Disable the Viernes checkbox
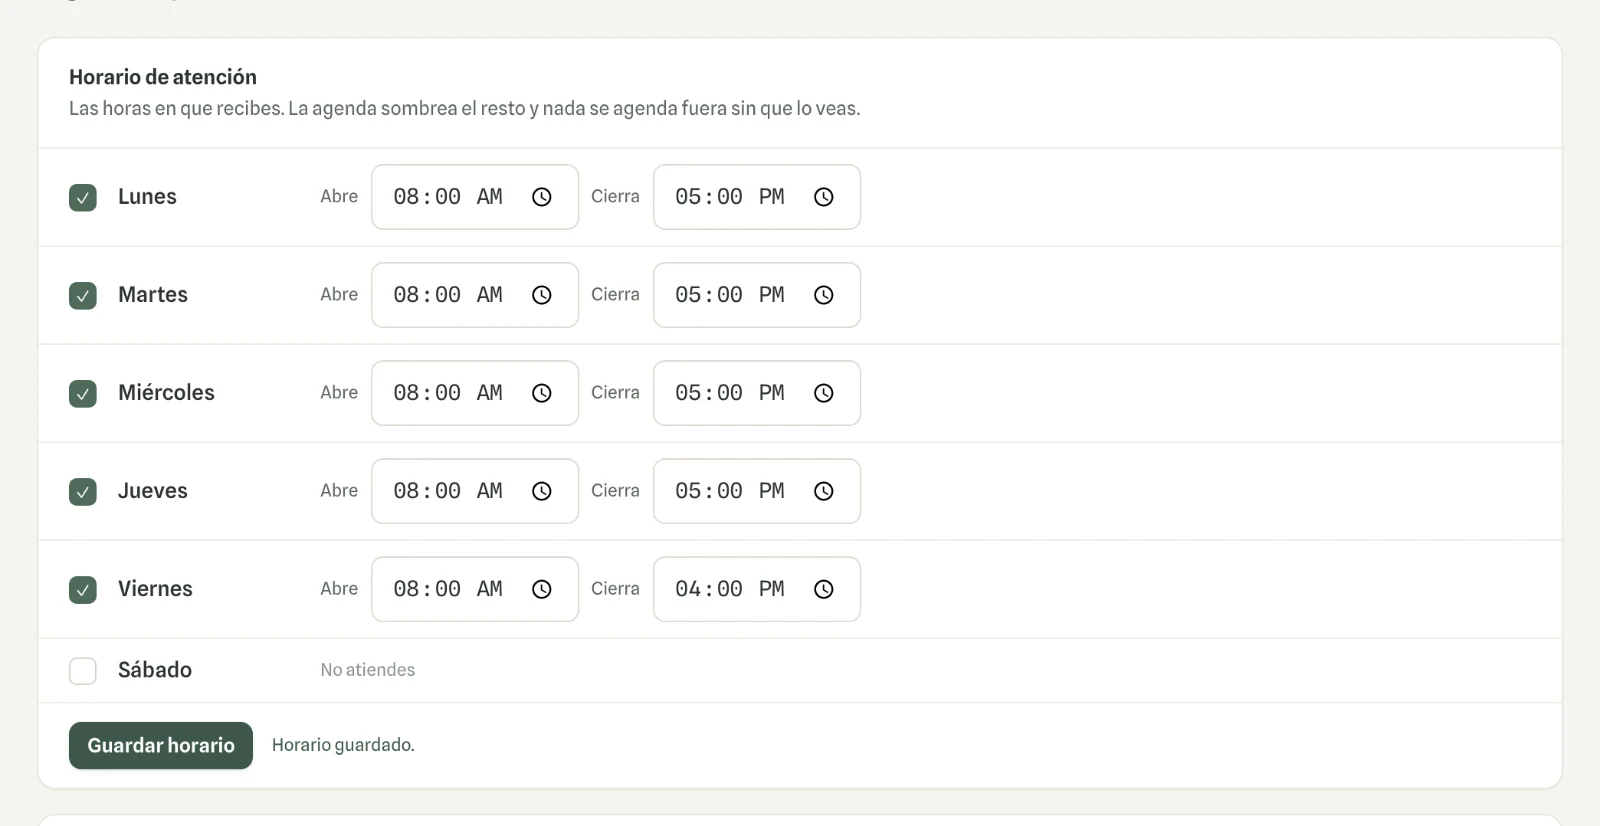This screenshot has width=1600, height=826. (x=83, y=589)
